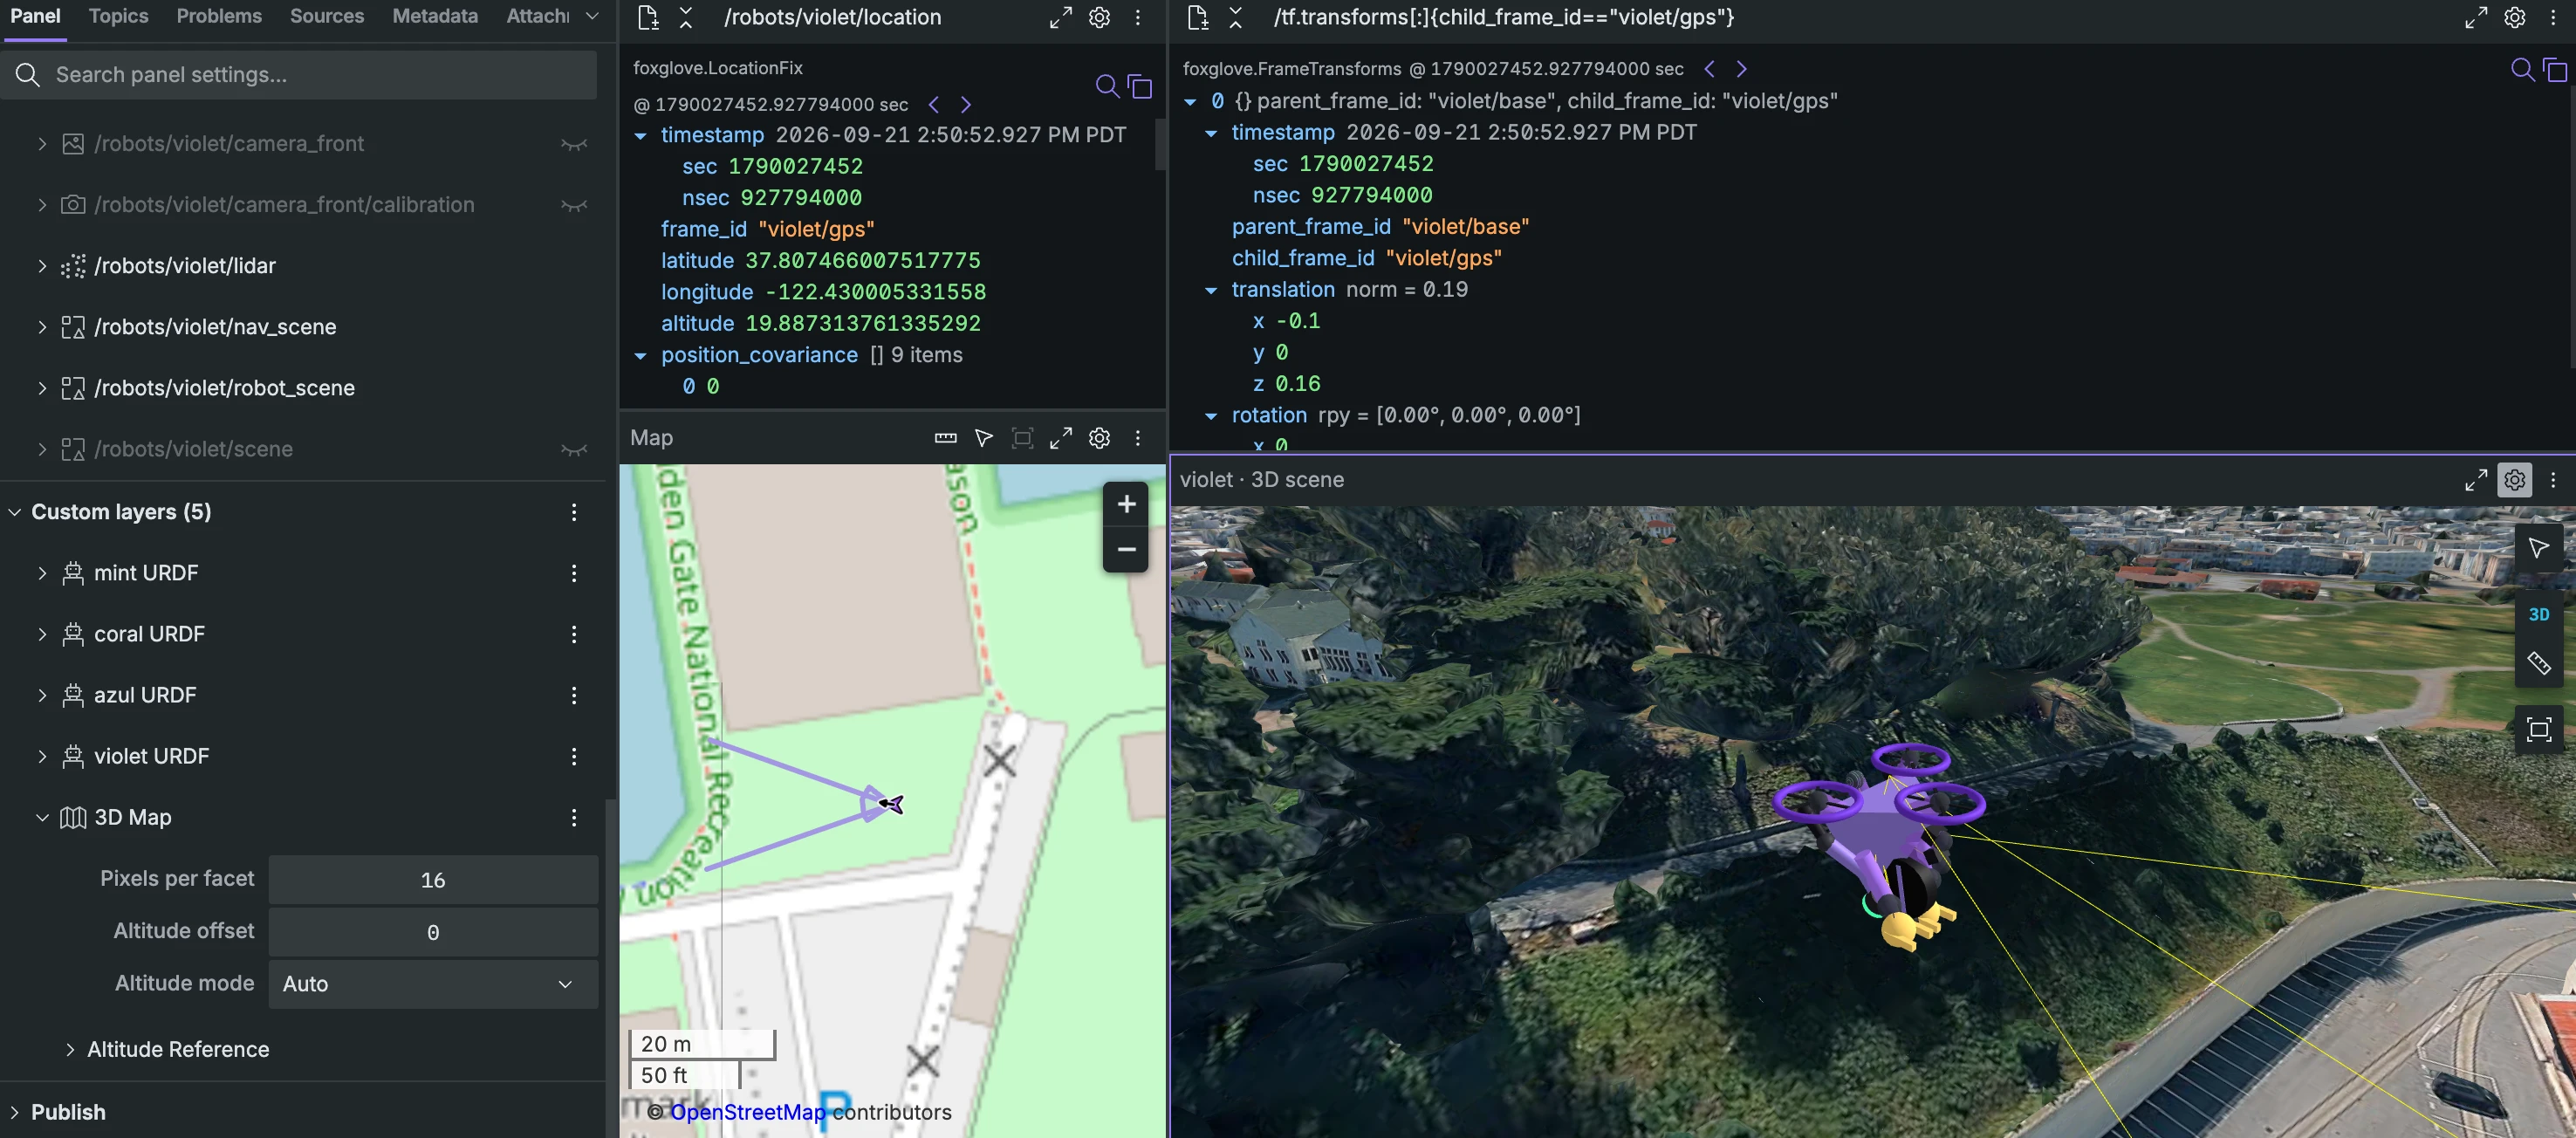
Task: Open Custom layers options menu
Action: point(574,512)
